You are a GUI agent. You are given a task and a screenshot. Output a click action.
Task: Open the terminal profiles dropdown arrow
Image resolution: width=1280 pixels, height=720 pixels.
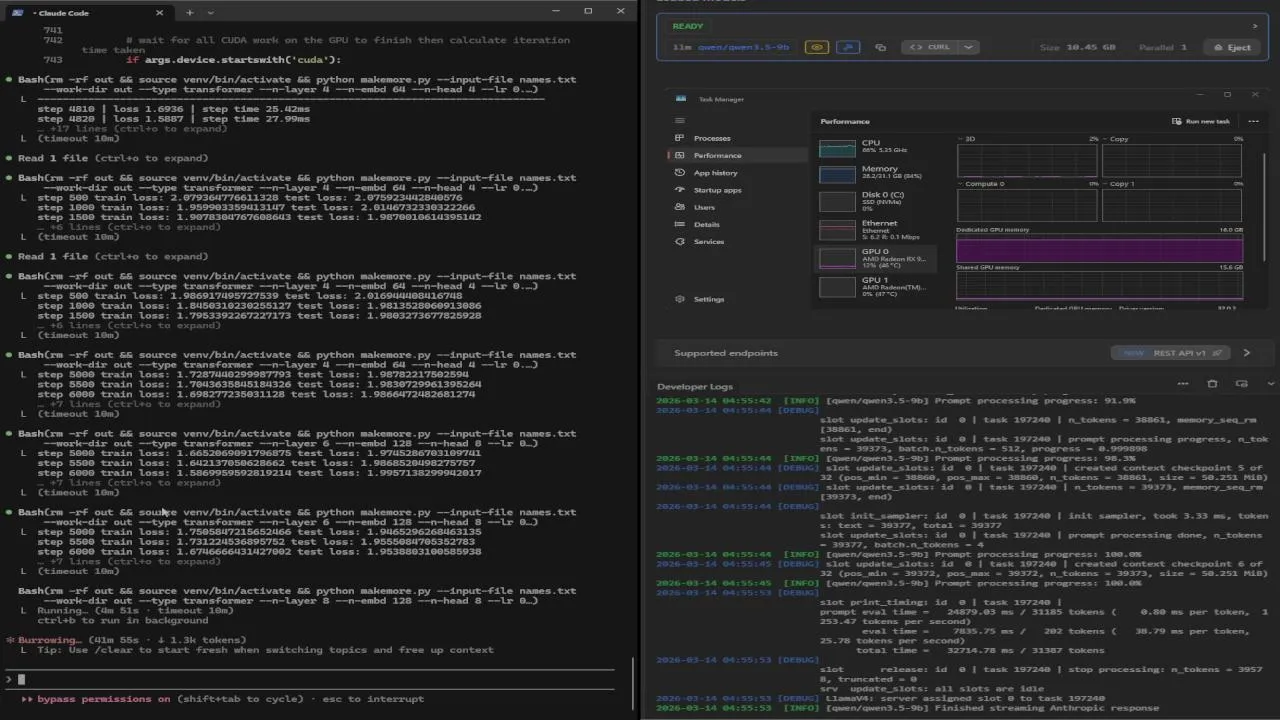click(x=210, y=12)
